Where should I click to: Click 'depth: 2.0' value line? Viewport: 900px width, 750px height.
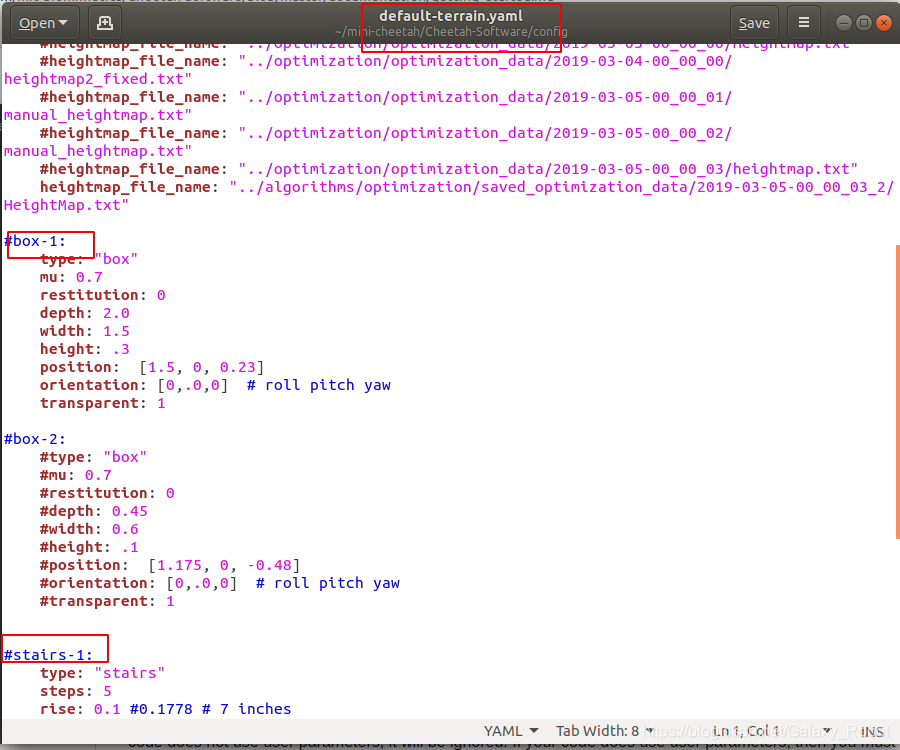coord(84,313)
